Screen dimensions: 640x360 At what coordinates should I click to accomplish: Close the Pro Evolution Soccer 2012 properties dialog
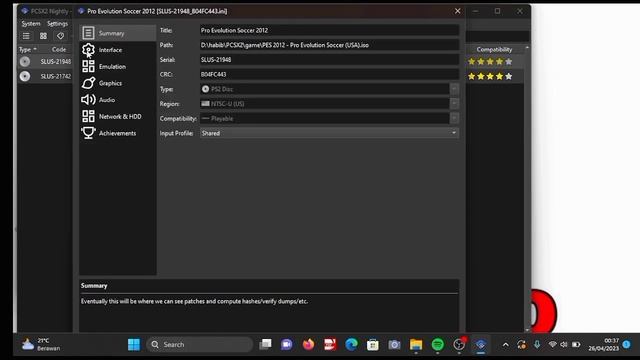[458, 11]
